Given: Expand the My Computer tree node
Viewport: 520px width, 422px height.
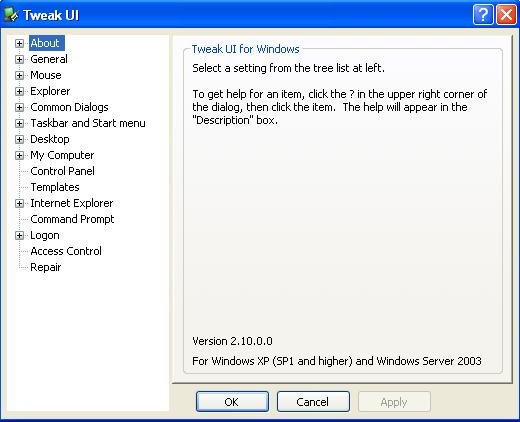Looking at the screenshot, I should [x=19, y=155].
